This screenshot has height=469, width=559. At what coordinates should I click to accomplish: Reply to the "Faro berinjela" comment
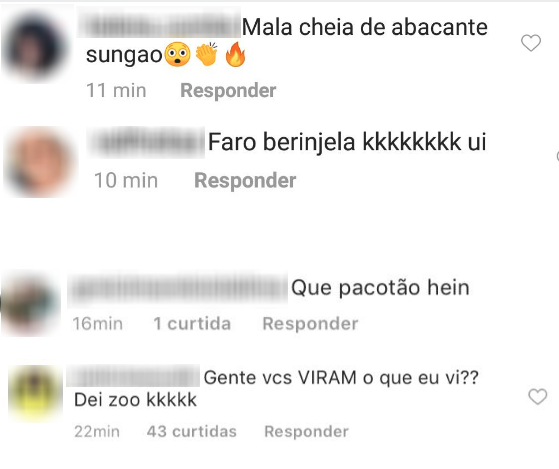tap(245, 180)
